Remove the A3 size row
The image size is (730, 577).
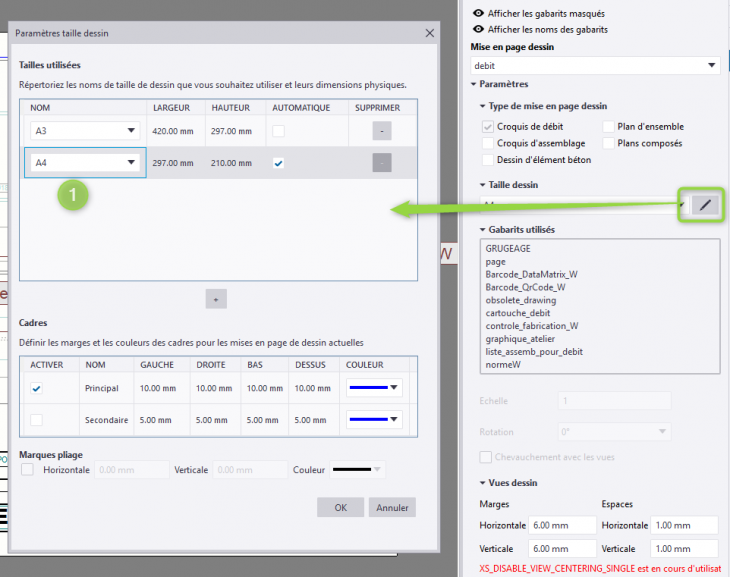coord(382,131)
